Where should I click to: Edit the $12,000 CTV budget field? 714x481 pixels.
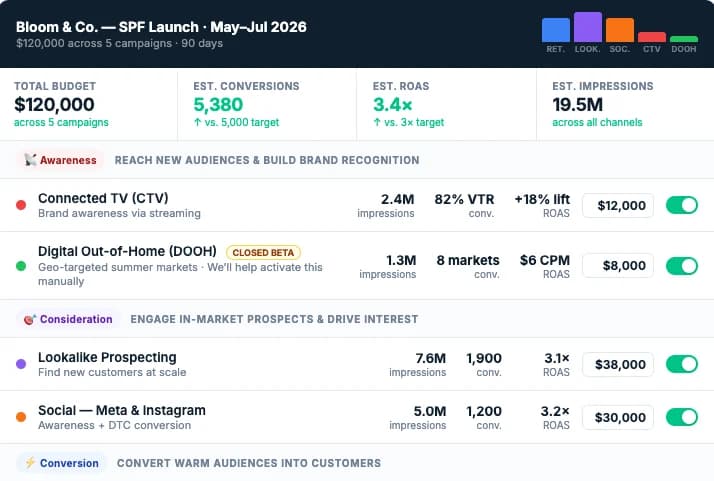pos(618,205)
